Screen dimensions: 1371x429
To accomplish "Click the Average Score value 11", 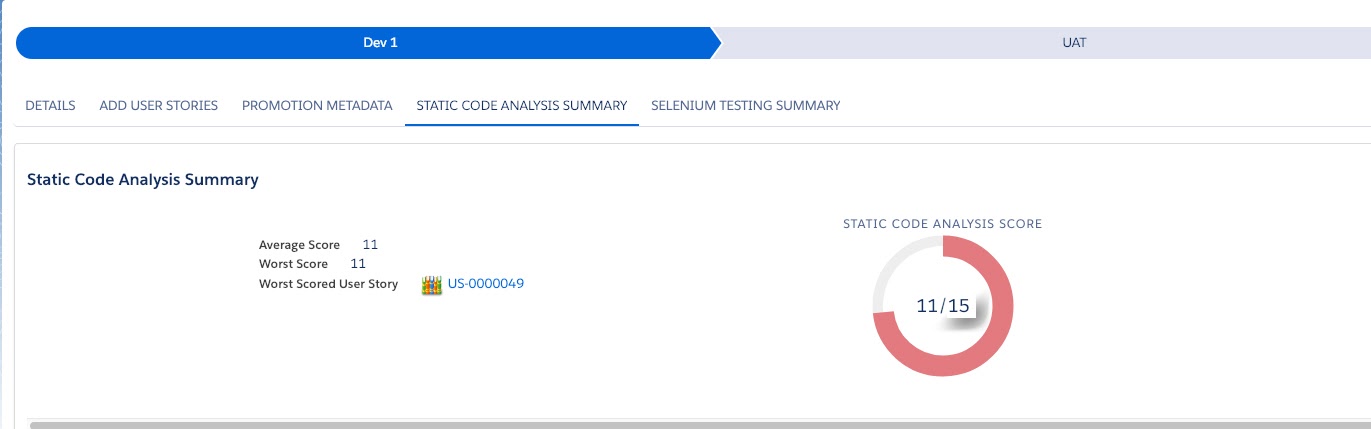I will [x=370, y=245].
